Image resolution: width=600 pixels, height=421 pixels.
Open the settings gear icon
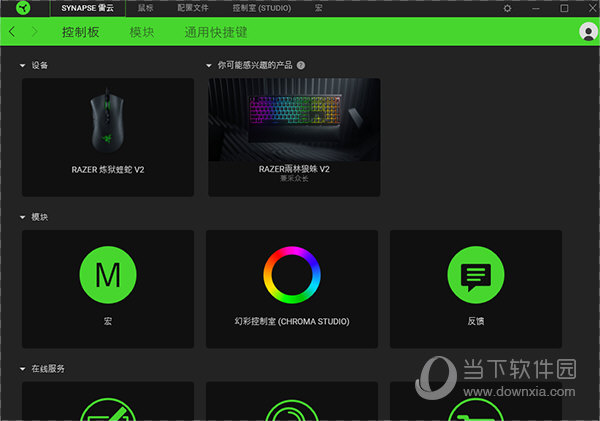point(507,8)
